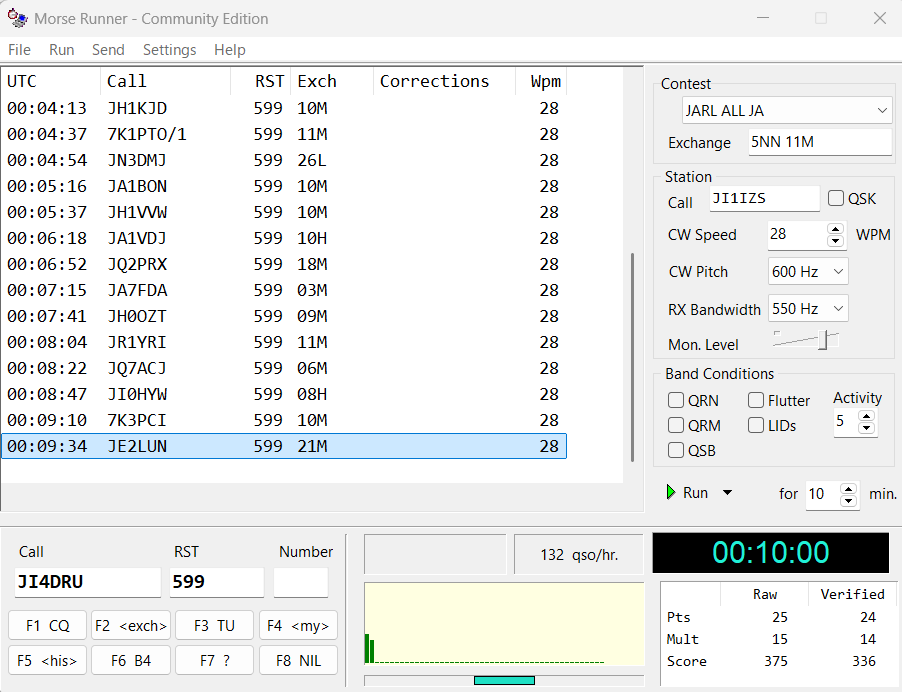The width and height of the screenshot is (902, 692).
Task: Click the Exchange field showing 5NN 11M
Action: coord(820,142)
